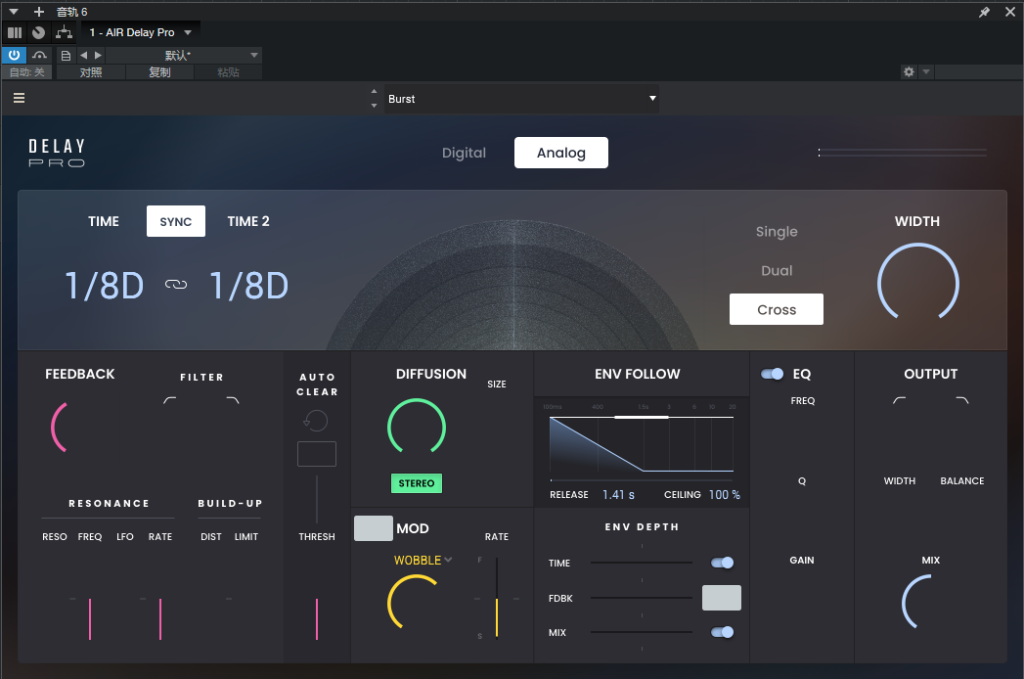The width and height of the screenshot is (1024, 679).
Task: Toggle the ENV DEPTH FDBK switch
Action: click(x=722, y=598)
